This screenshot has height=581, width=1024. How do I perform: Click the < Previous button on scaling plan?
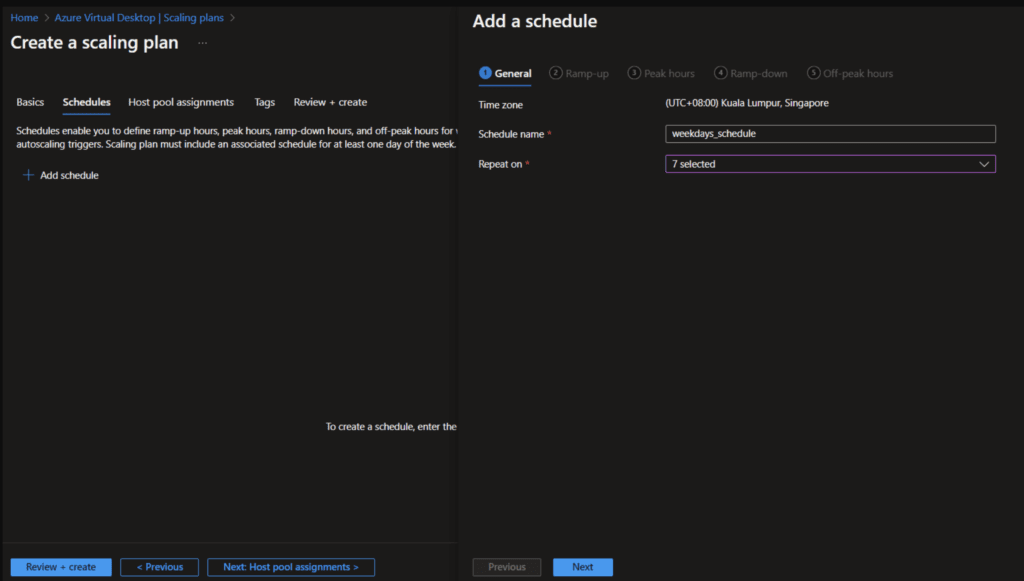tap(159, 567)
